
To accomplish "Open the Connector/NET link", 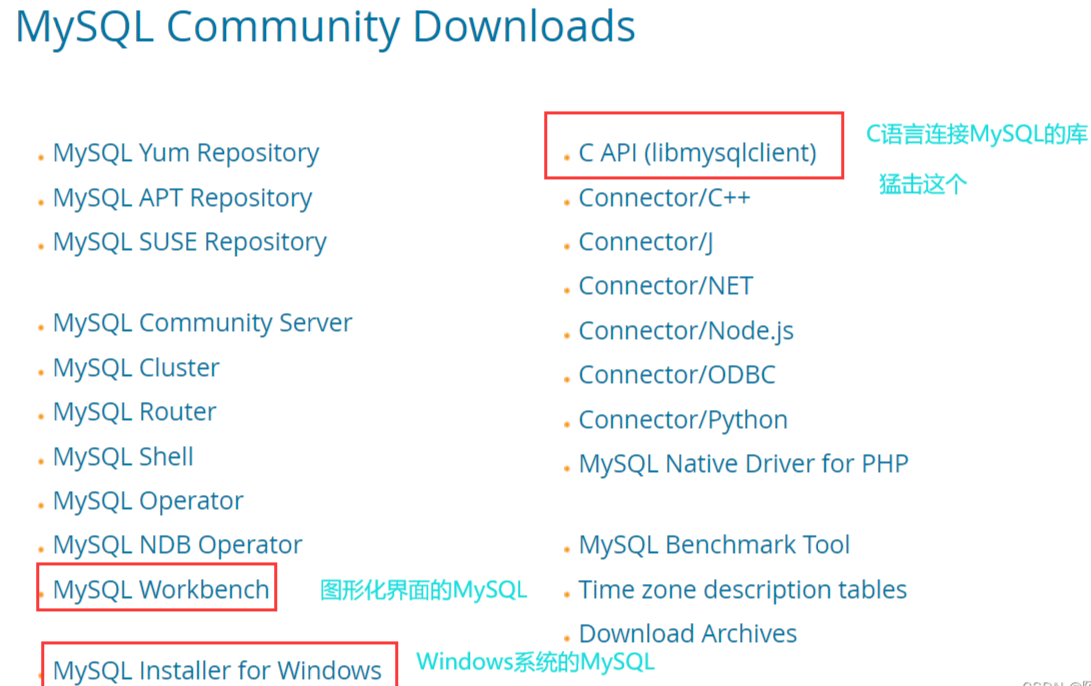I will tap(666, 287).
